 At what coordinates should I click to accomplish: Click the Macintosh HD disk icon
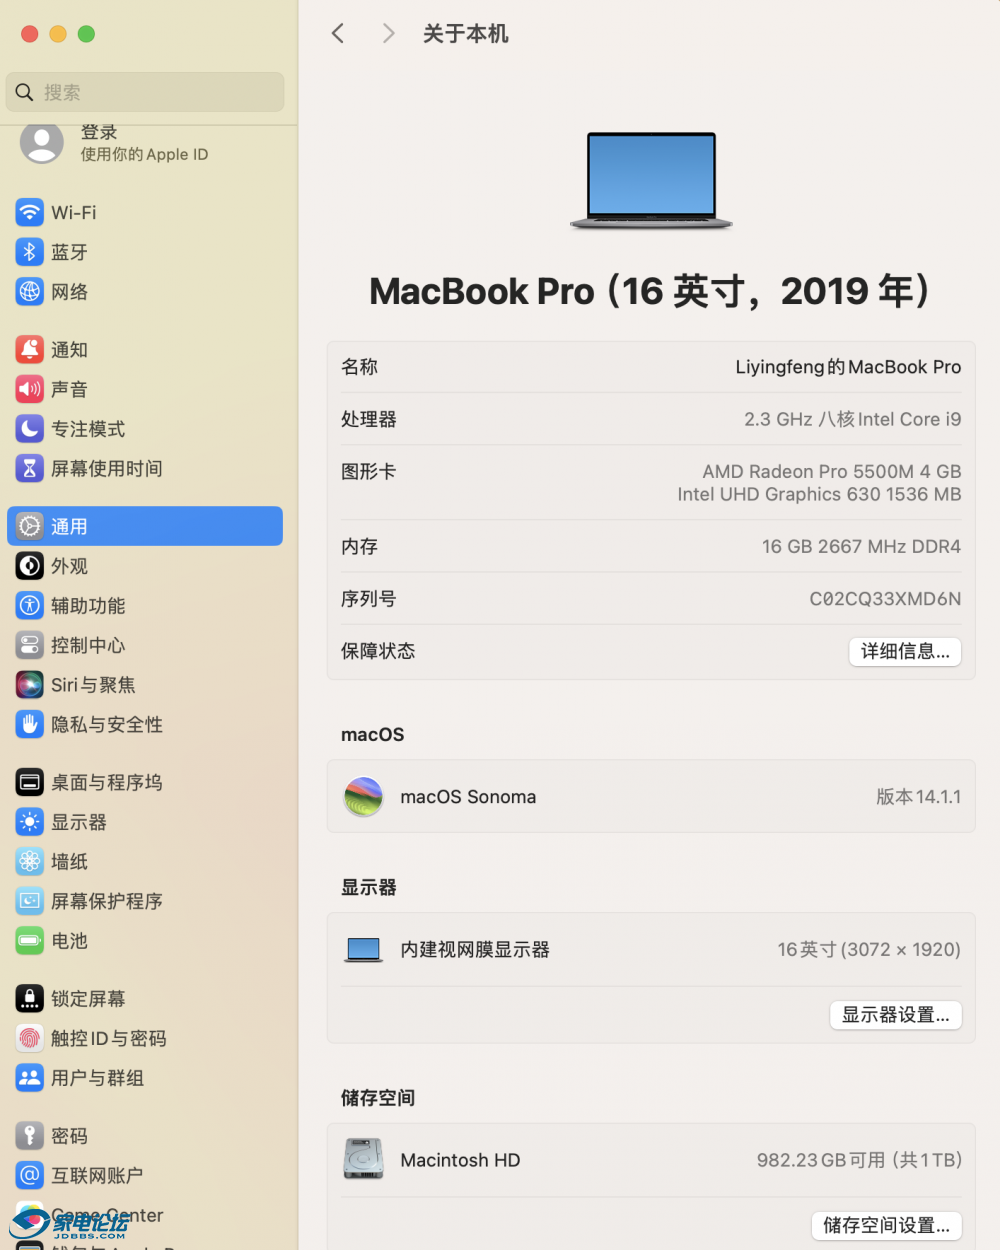pos(364,1160)
